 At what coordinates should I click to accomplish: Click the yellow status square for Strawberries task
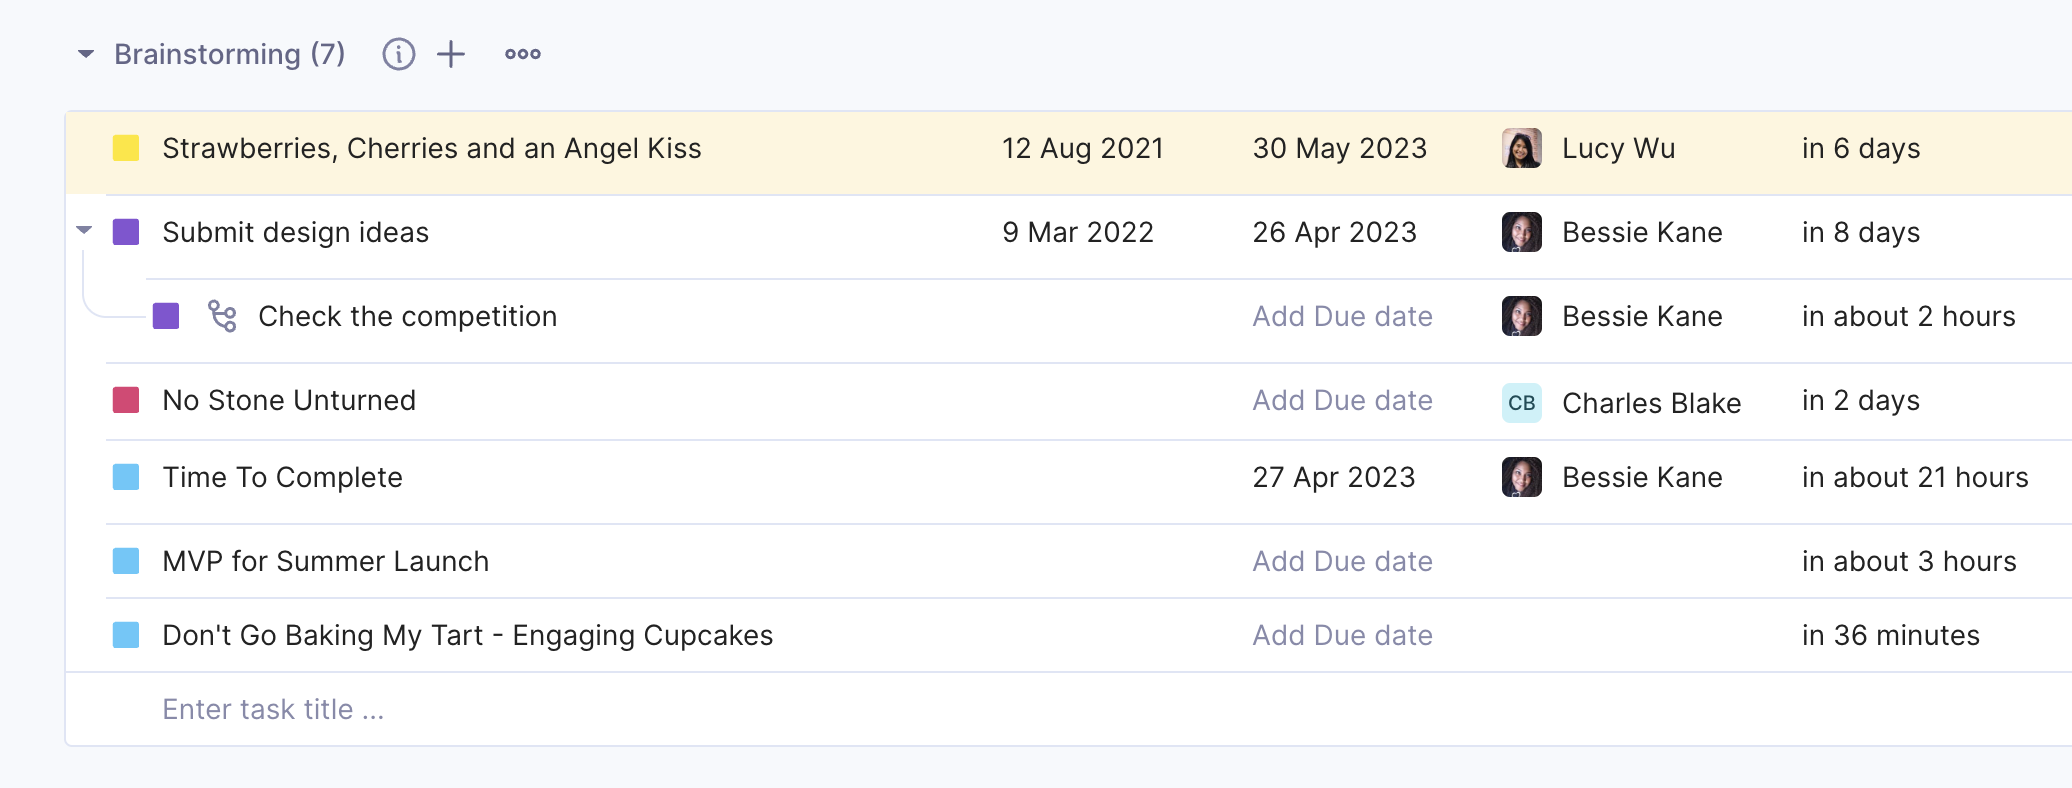pos(126,148)
